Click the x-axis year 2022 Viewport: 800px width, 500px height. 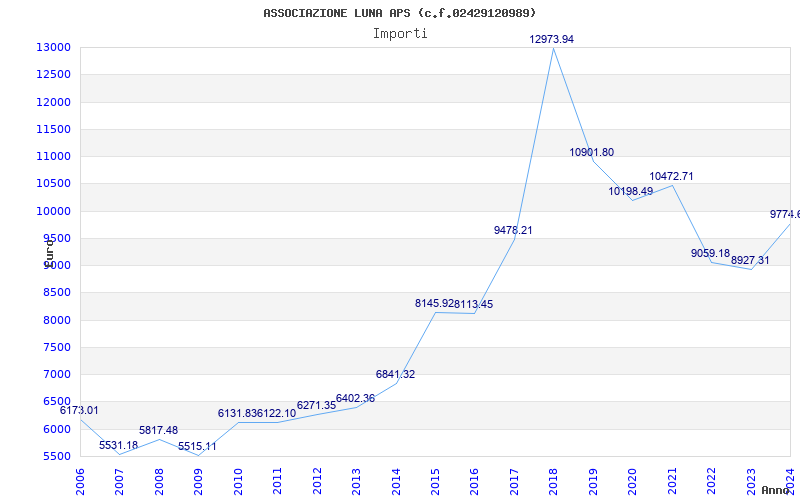(711, 482)
